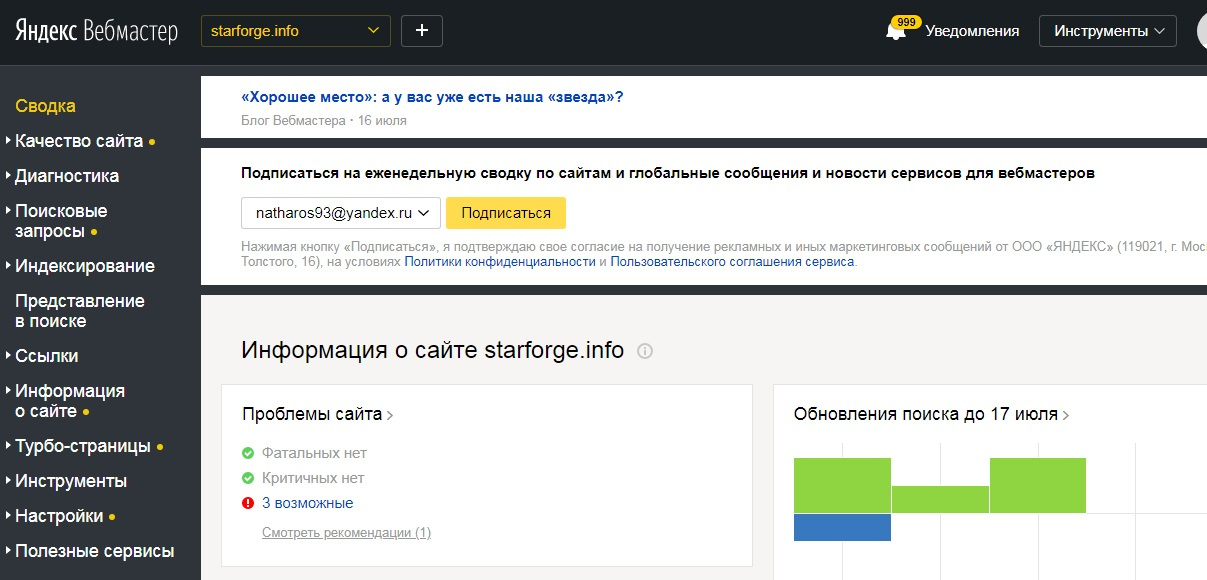Open the Инструменты dropdown in the header
This screenshot has height=580, width=1207.
coord(1109,31)
